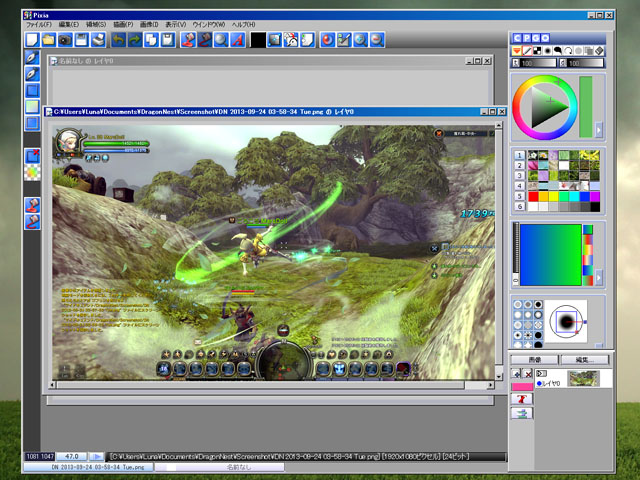Select the diagonal line drawing mode
This screenshot has height=480, width=640.
pos(527,51)
